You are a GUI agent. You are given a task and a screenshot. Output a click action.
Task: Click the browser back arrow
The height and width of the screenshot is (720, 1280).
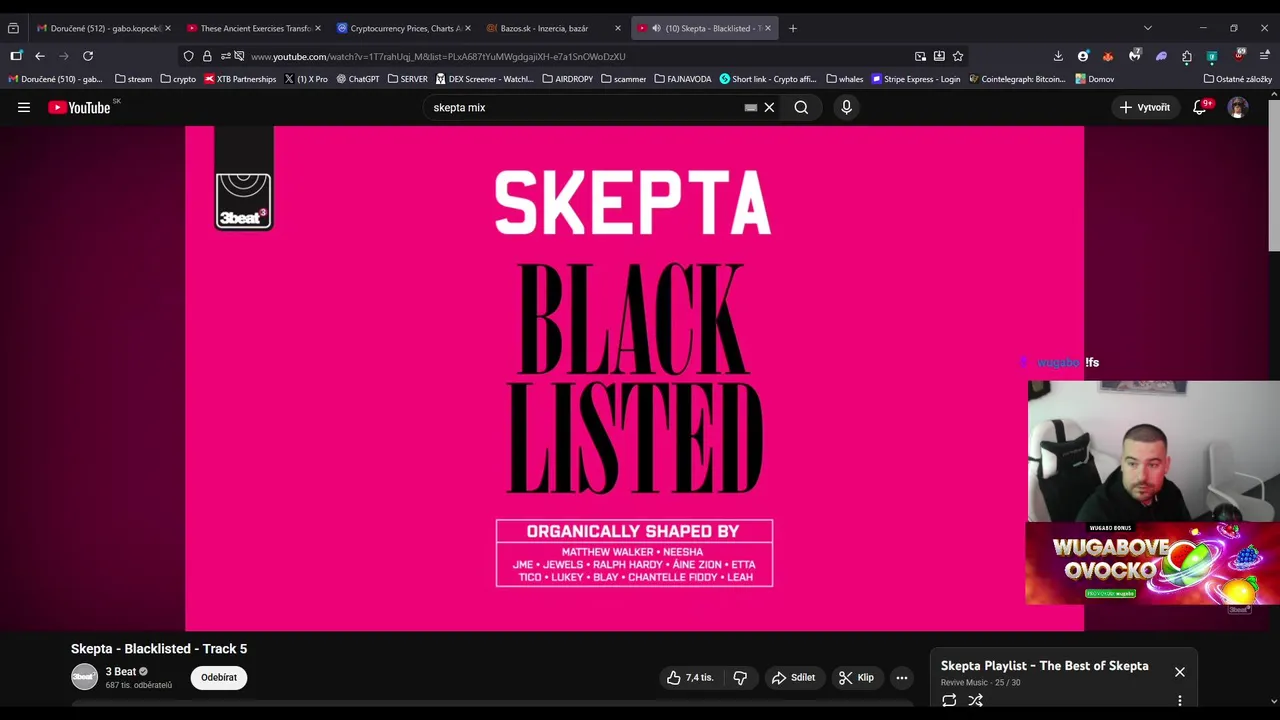click(40, 56)
